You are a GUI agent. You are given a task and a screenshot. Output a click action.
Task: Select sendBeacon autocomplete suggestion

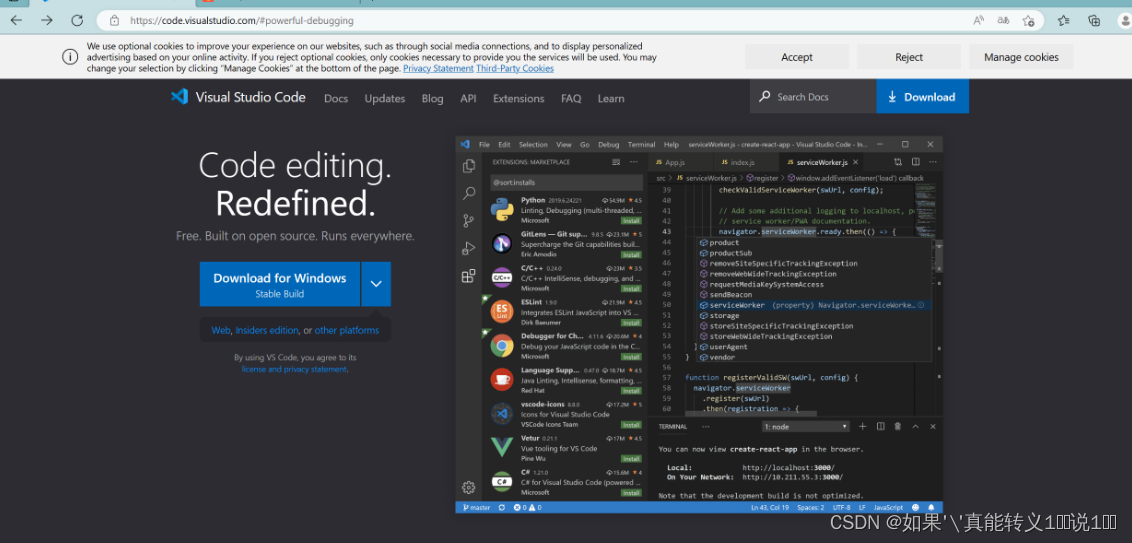(814, 295)
